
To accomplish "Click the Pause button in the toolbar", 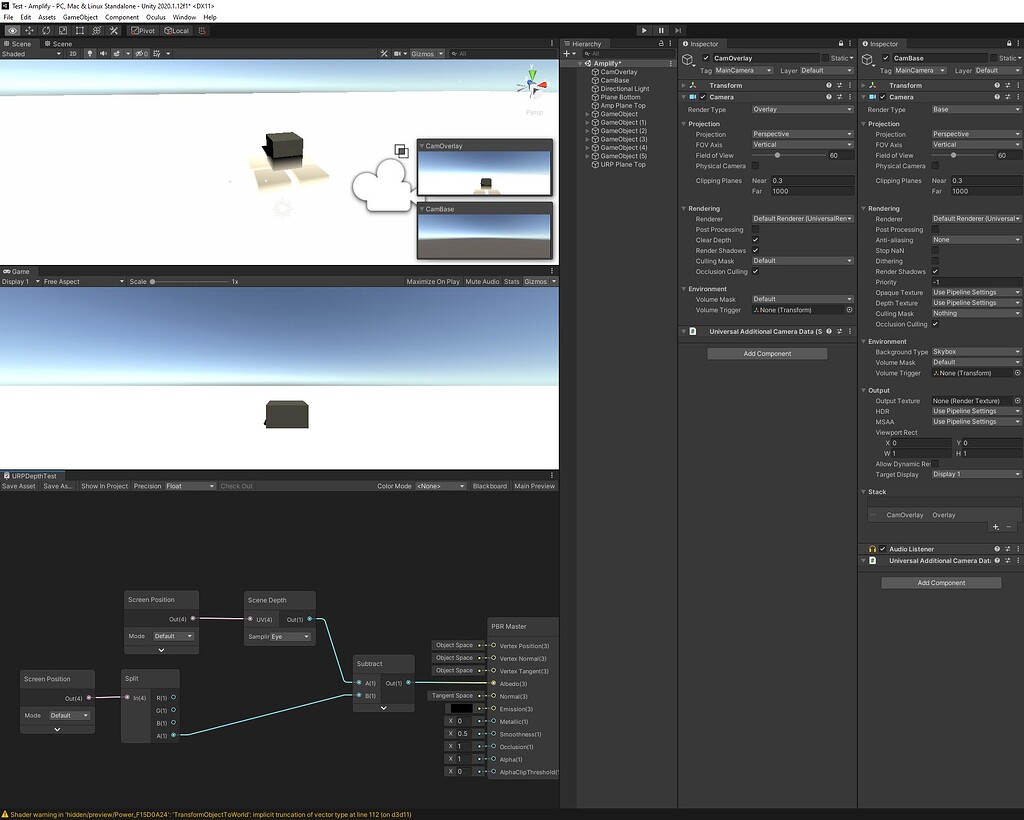I will click(660, 30).
